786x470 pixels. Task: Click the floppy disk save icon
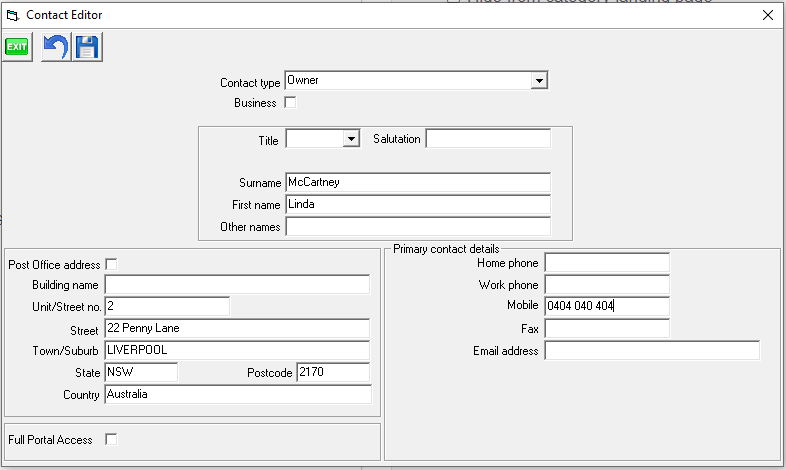pyautogui.click(x=87, y=47)
